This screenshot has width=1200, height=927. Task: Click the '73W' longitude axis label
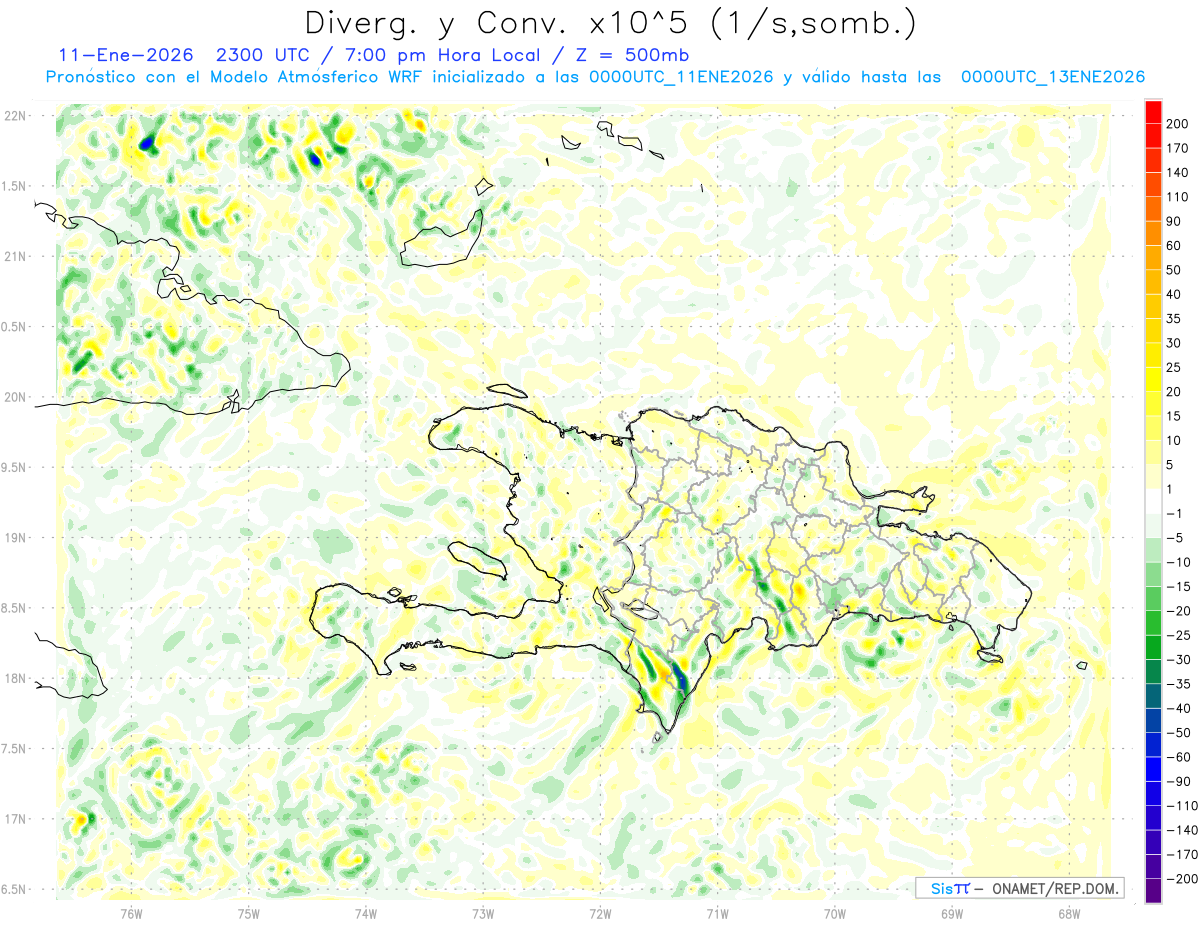tap(483, 913)
